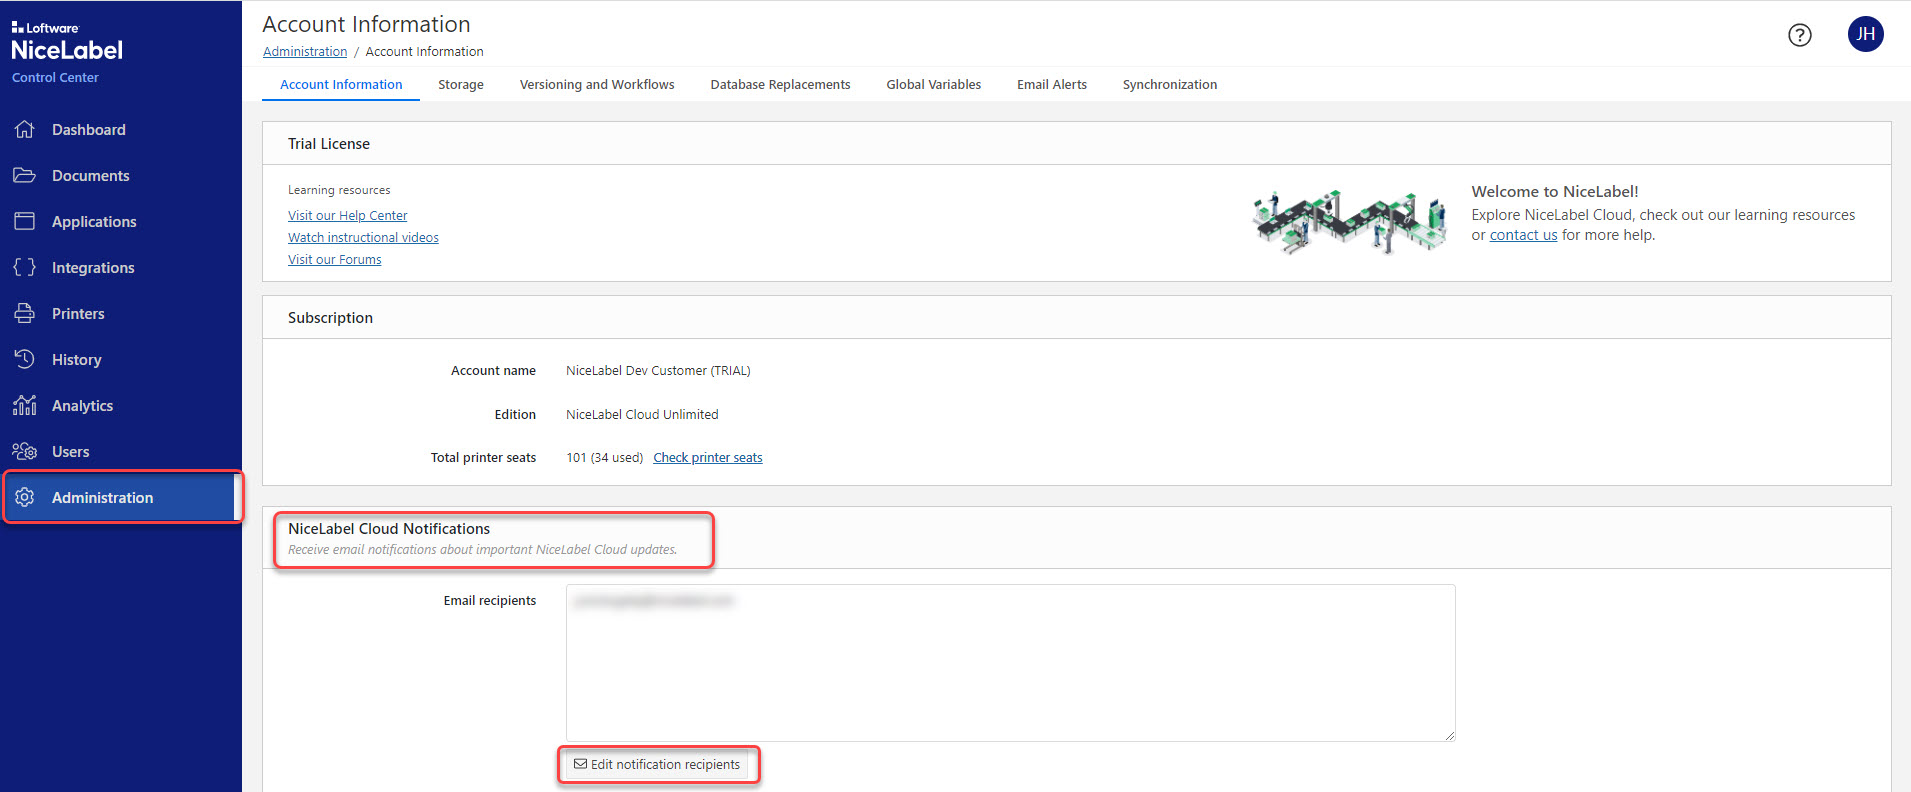This screenshot has width=1911, height=792.
Task: Click the Printers icon in sidebar
Action: [25, 313]
